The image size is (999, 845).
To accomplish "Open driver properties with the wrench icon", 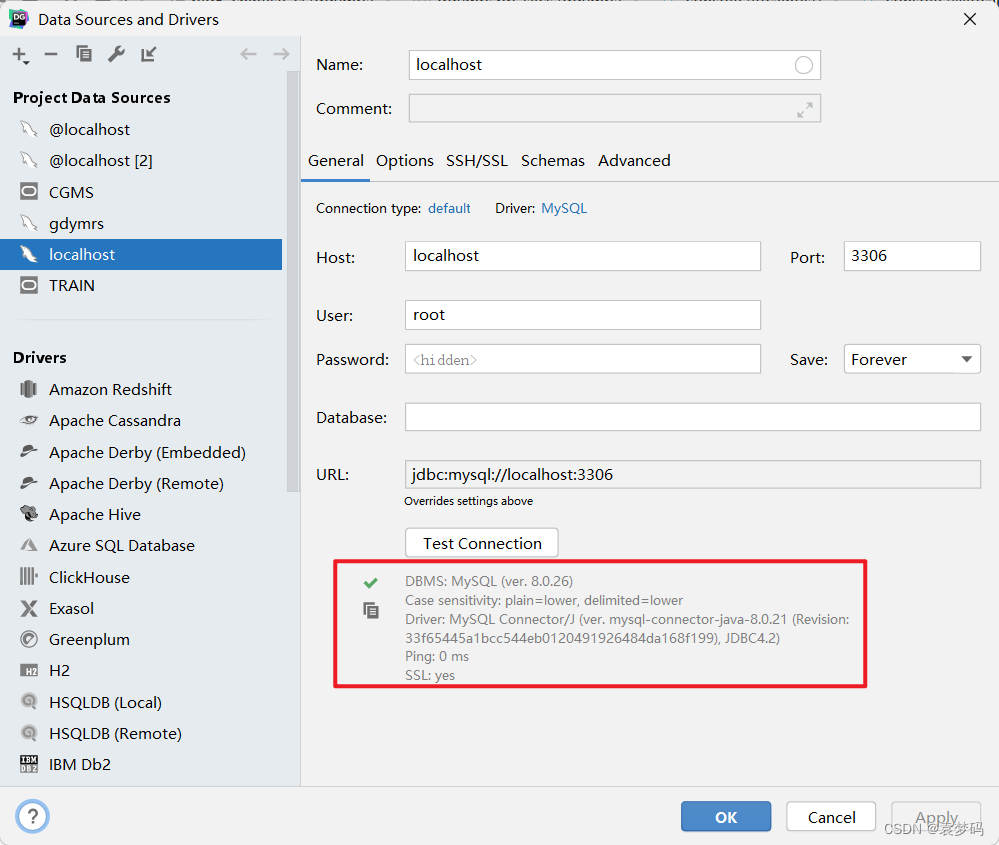I will (116, 55).
